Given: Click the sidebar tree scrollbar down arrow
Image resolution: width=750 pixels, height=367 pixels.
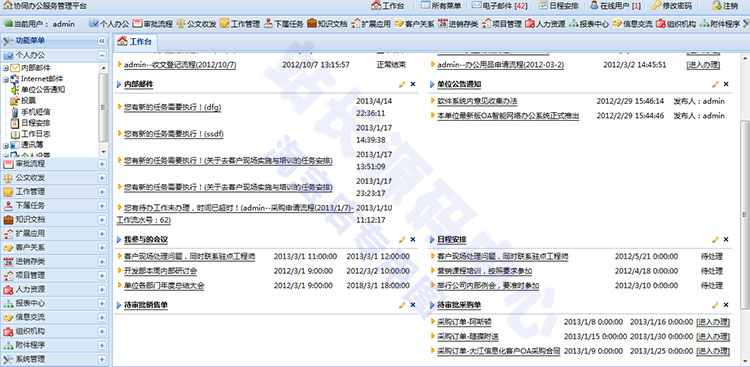Looking at the screenshot, I should coord(104,152).
